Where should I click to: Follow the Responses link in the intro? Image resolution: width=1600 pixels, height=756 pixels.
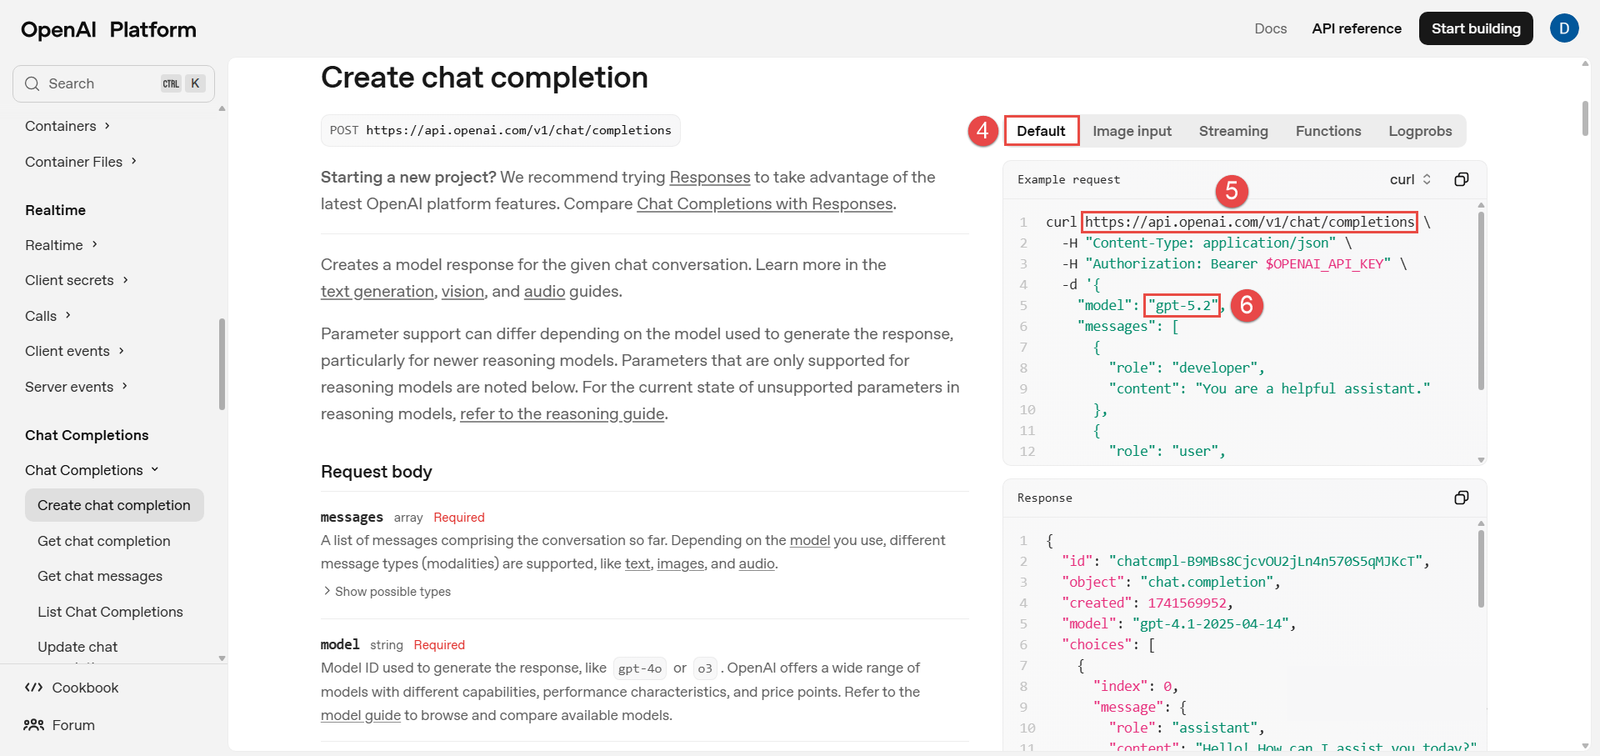click(x=709, y=177)
